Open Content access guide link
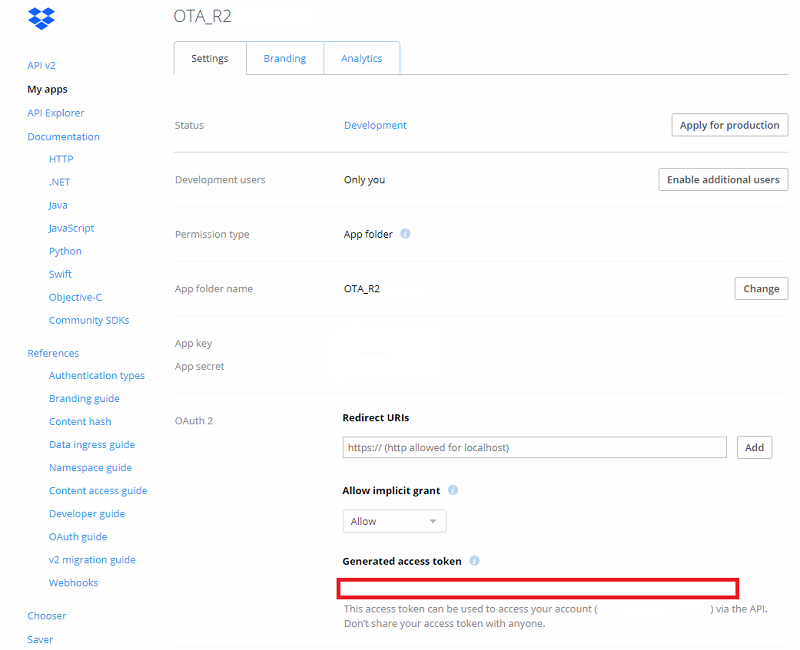This screenshot has height=650, width=800. tap(98, 490)
